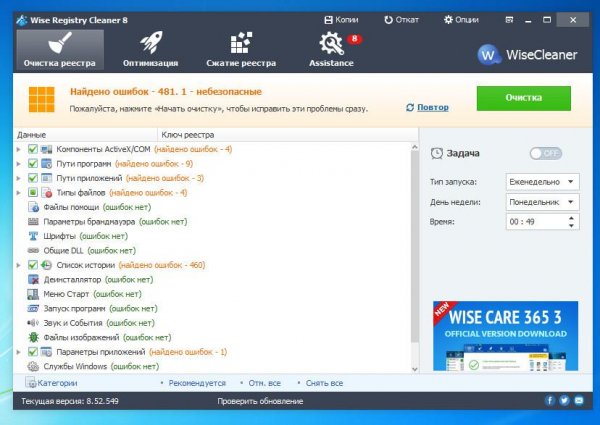
Task: Click the Ключ реестра column header
Action: pyautogui.click(x=288, y=135)
